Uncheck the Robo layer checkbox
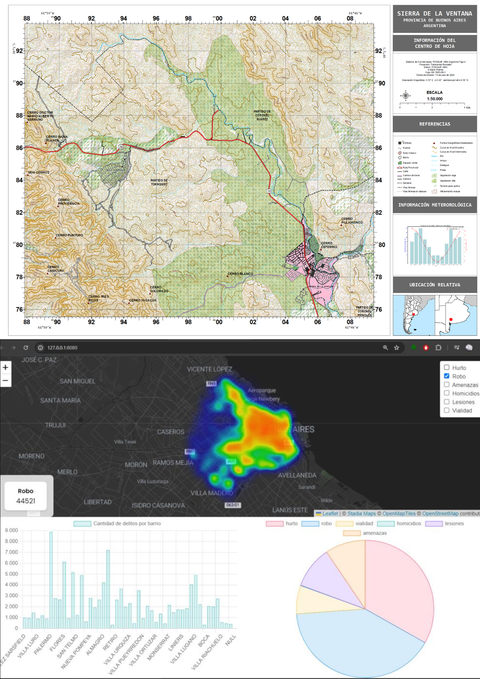 tap(447, 376)
